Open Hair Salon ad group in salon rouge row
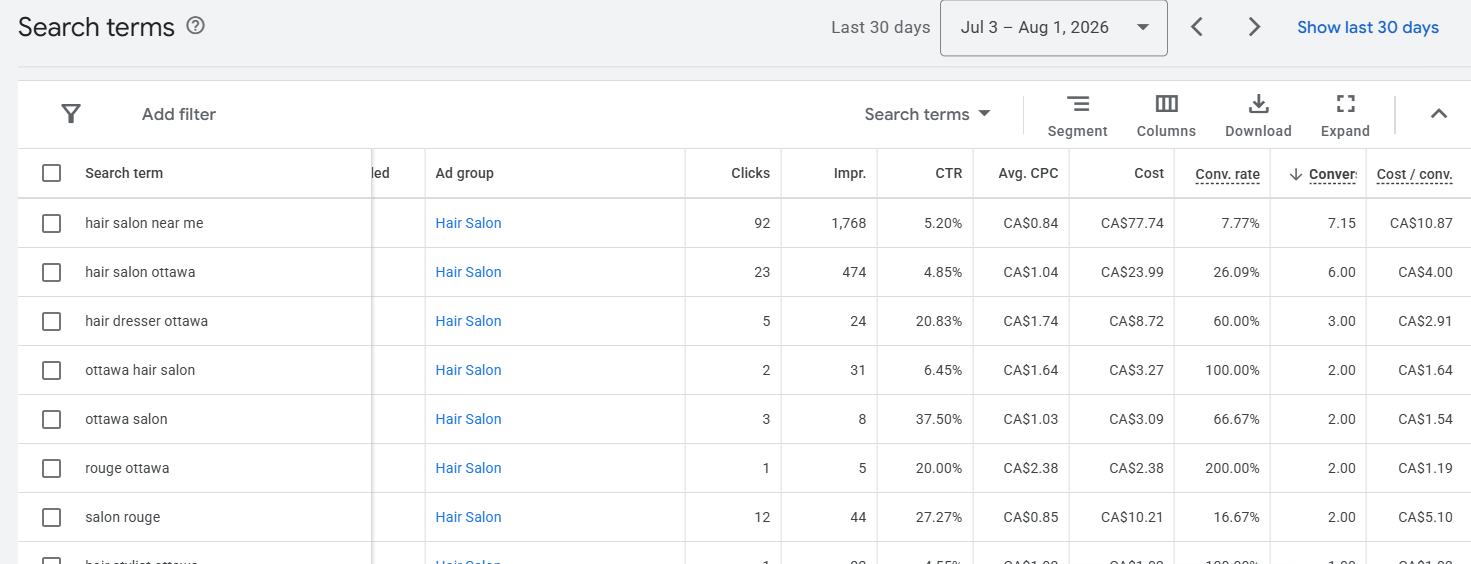The height and width of the screenshot is (564, 1471). [468, 517]
